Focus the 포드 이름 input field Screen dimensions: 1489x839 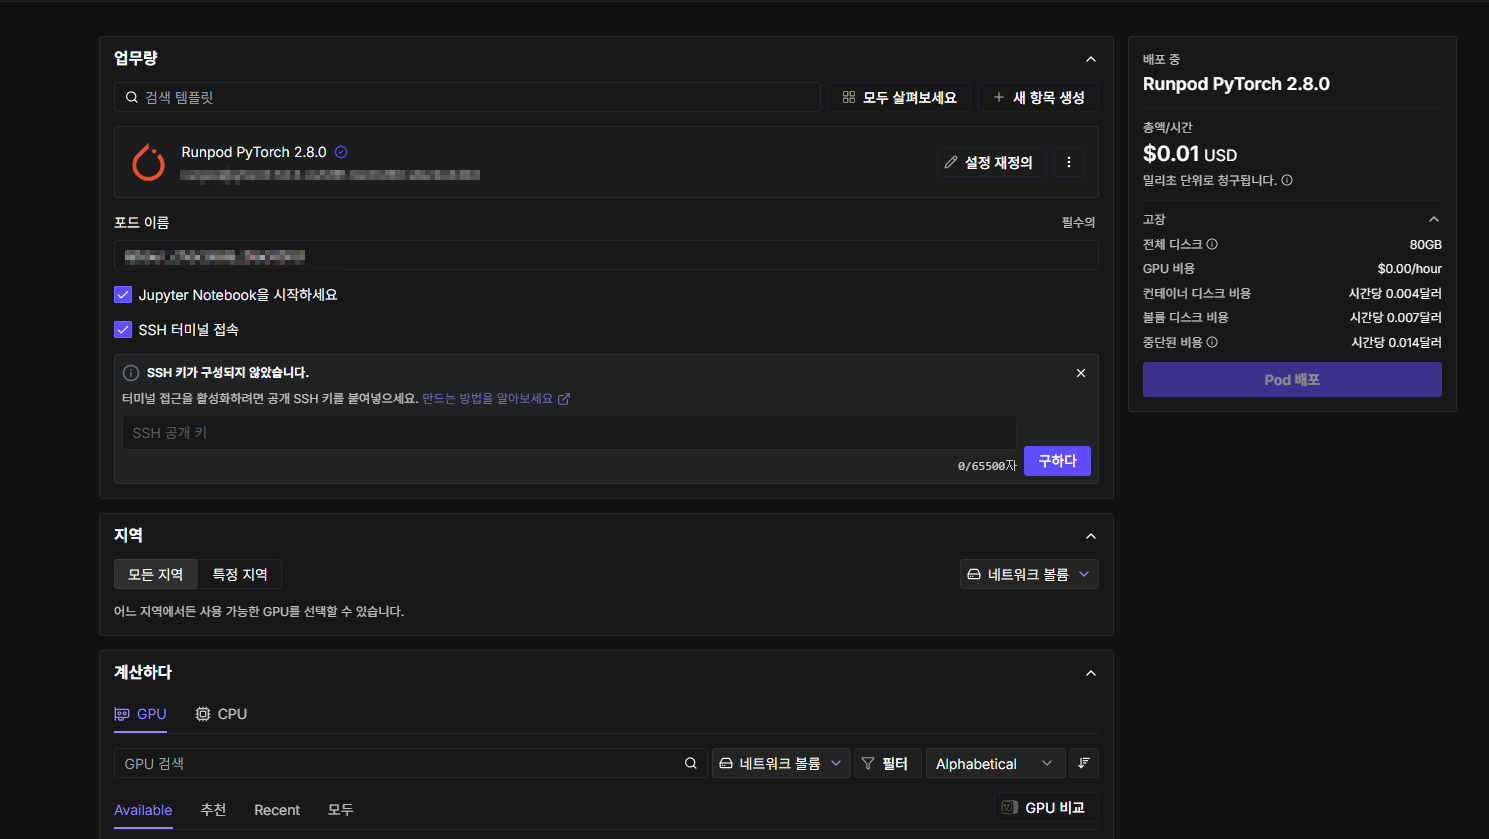pyautogui.click(x=606, y=255)
